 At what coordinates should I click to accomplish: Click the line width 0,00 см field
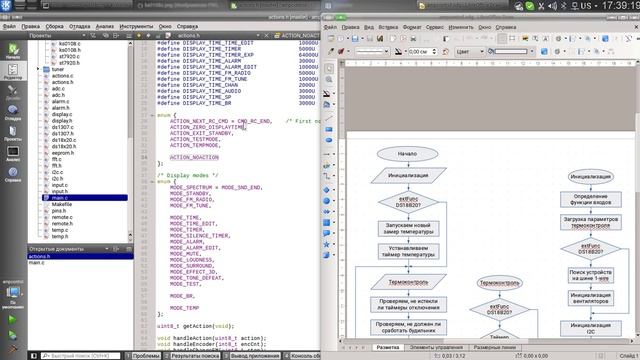(419, 51)
